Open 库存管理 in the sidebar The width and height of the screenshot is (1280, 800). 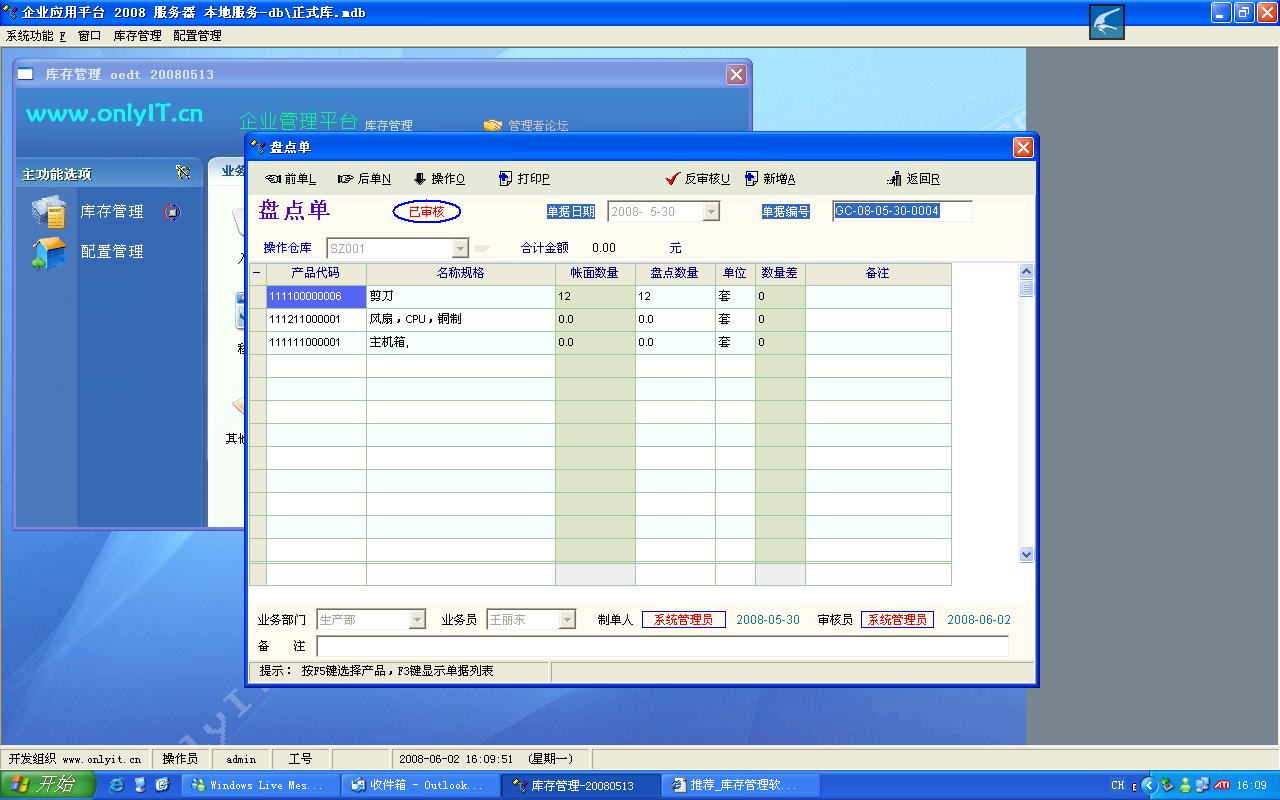[111, 212]
